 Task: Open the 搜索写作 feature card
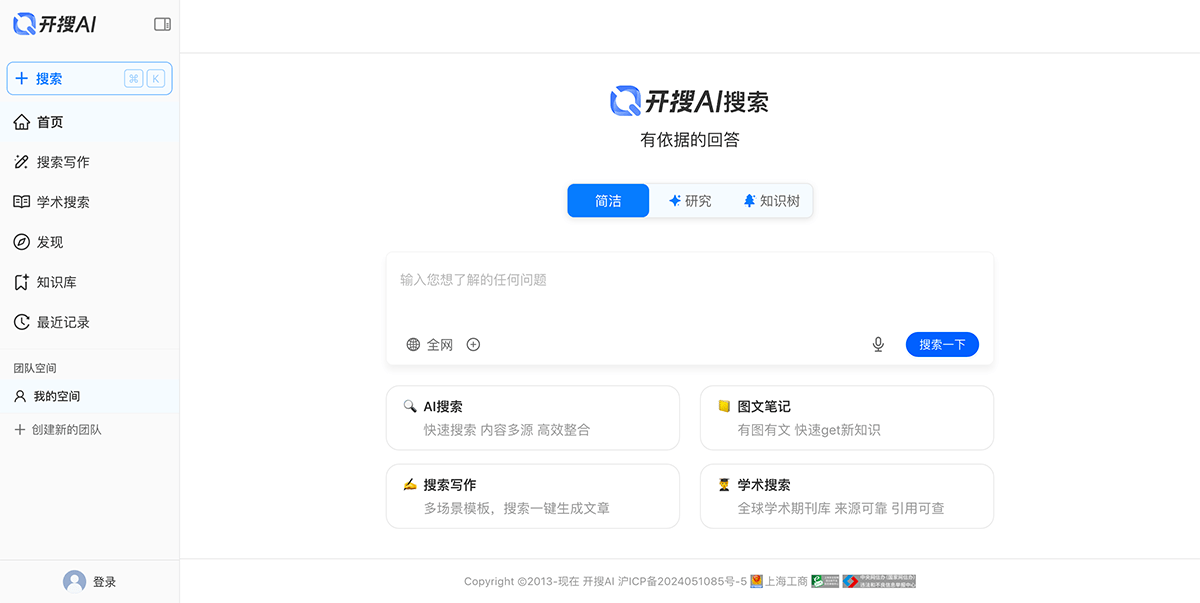(x=533, y=496)
